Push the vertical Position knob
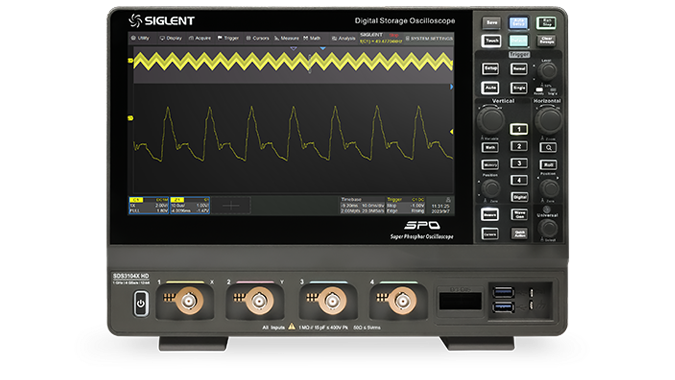 click(x=491, y=188)
